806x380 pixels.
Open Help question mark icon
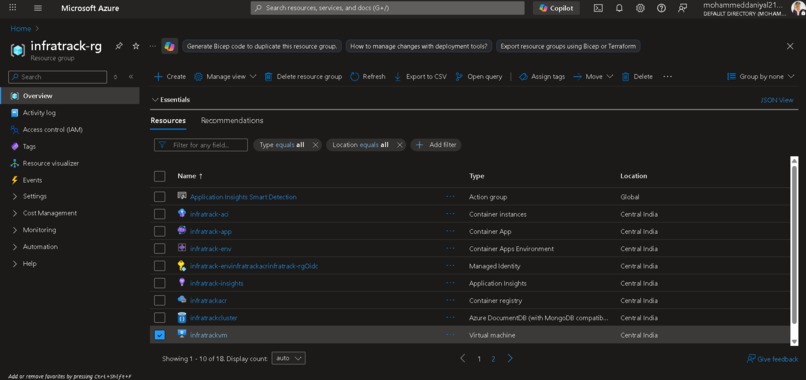point(662,8)
